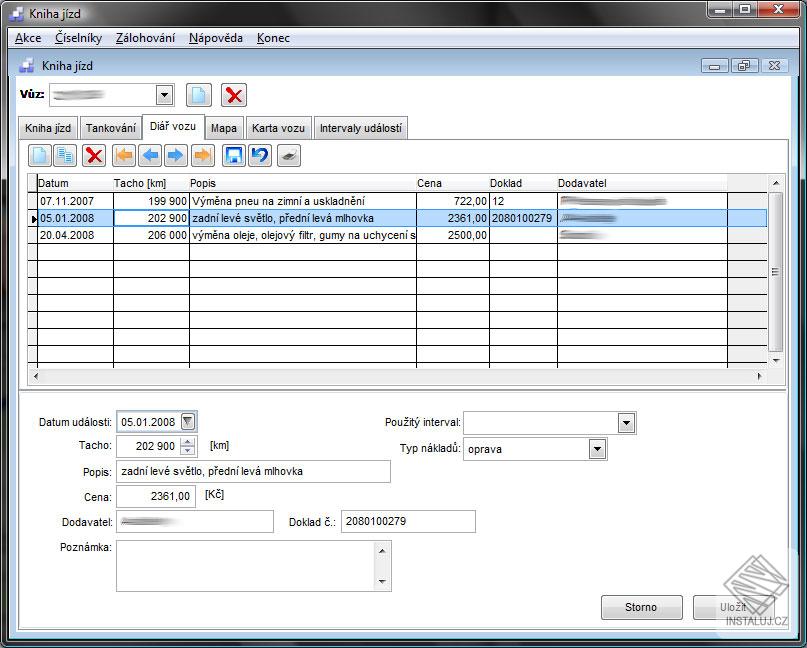The image size is (807, 648).
Task: Click the red X next to Vůz
Action: tap(234, 96)
